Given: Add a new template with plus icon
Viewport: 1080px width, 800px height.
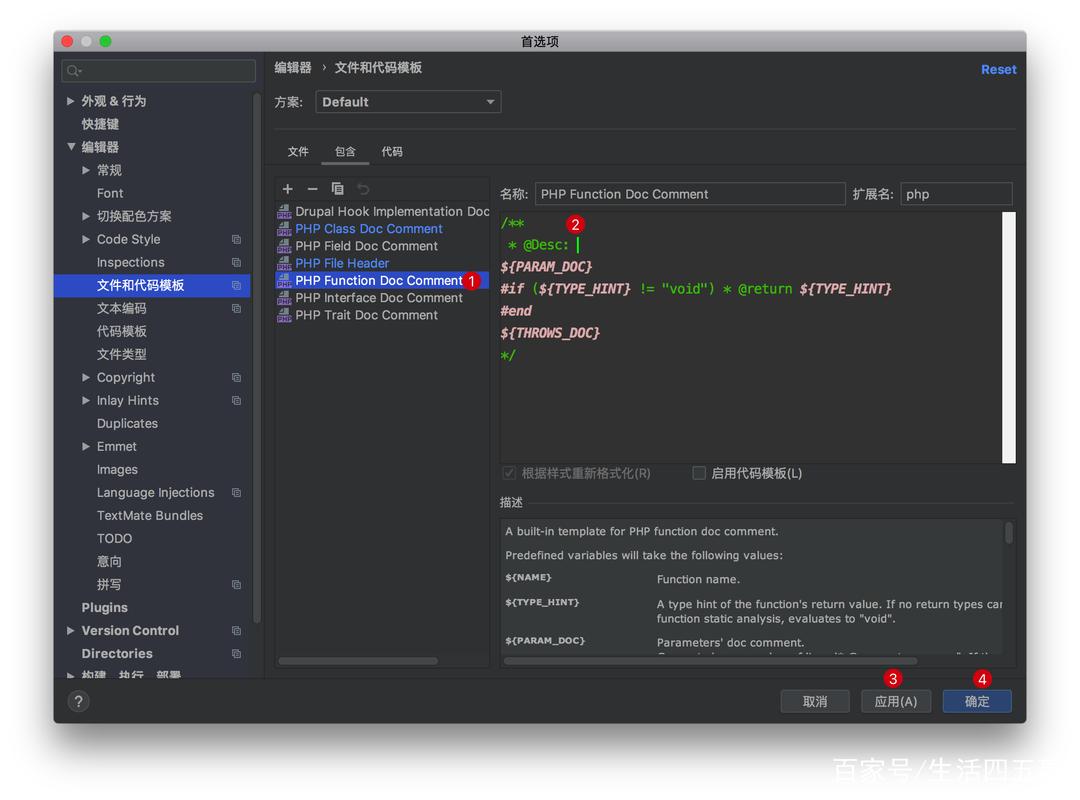Looking at the screenshot, I should coord(287,189).
